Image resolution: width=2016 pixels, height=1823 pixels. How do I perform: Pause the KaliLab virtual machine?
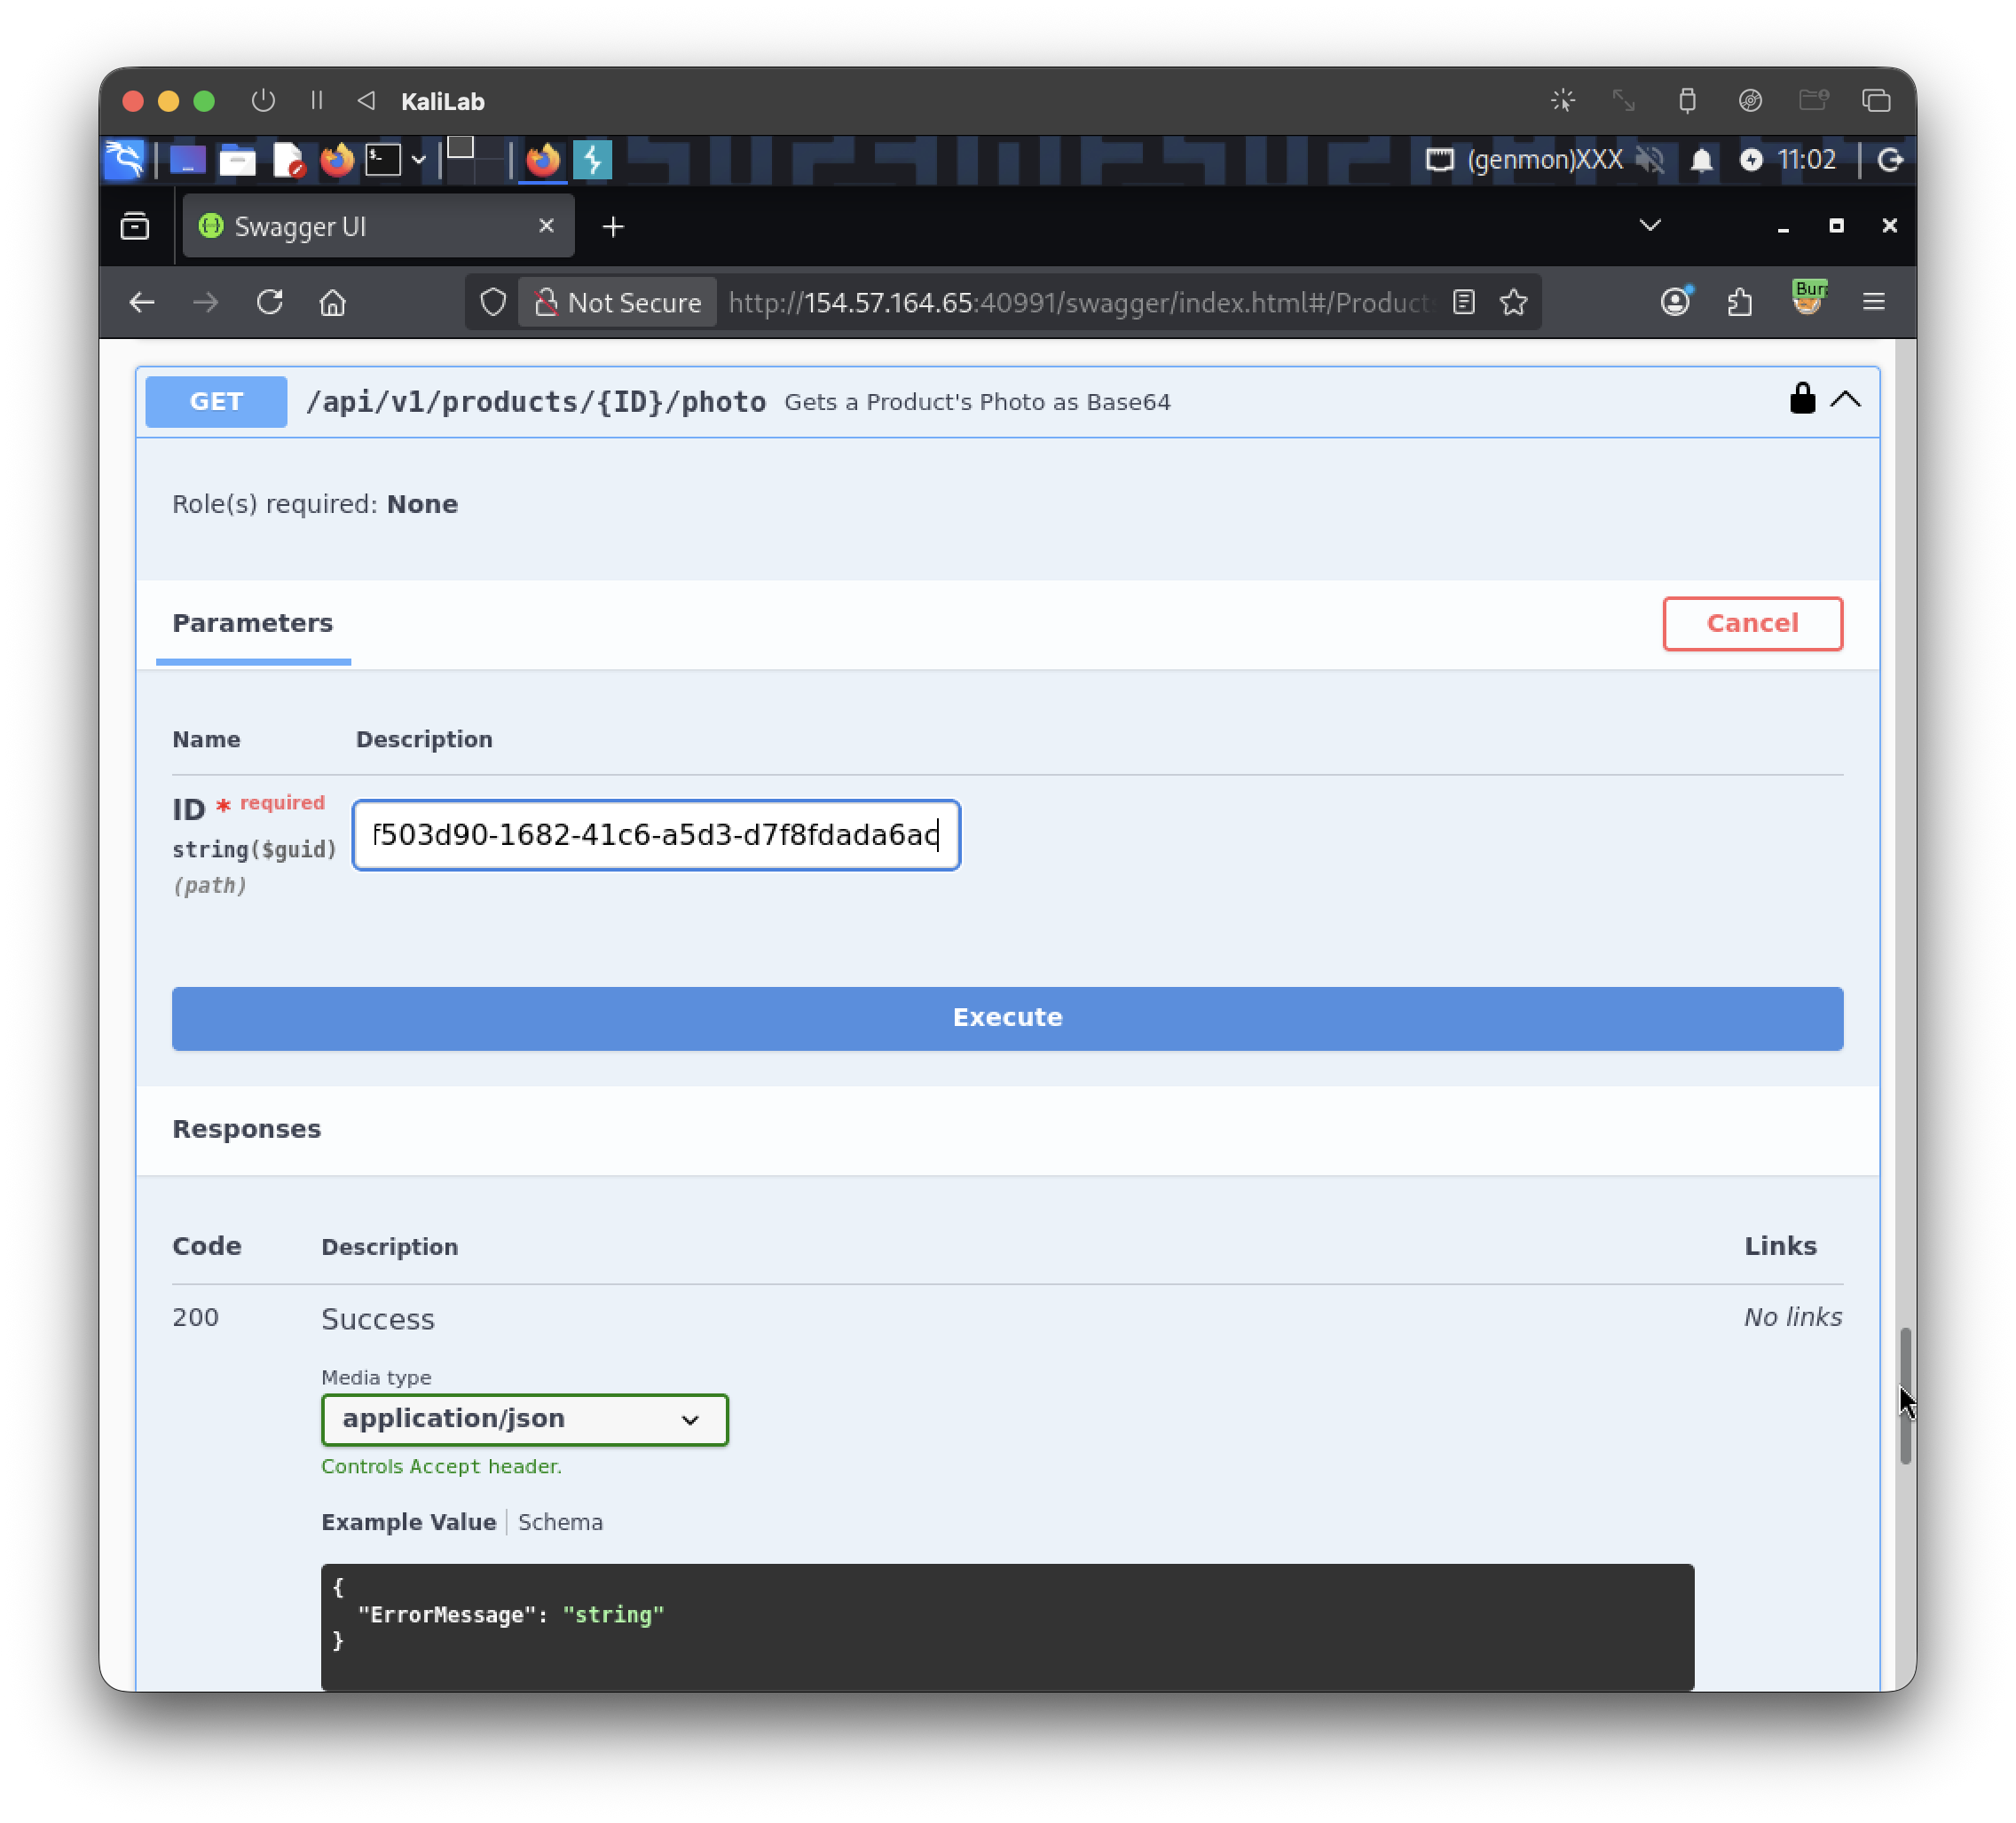point(317,101)
